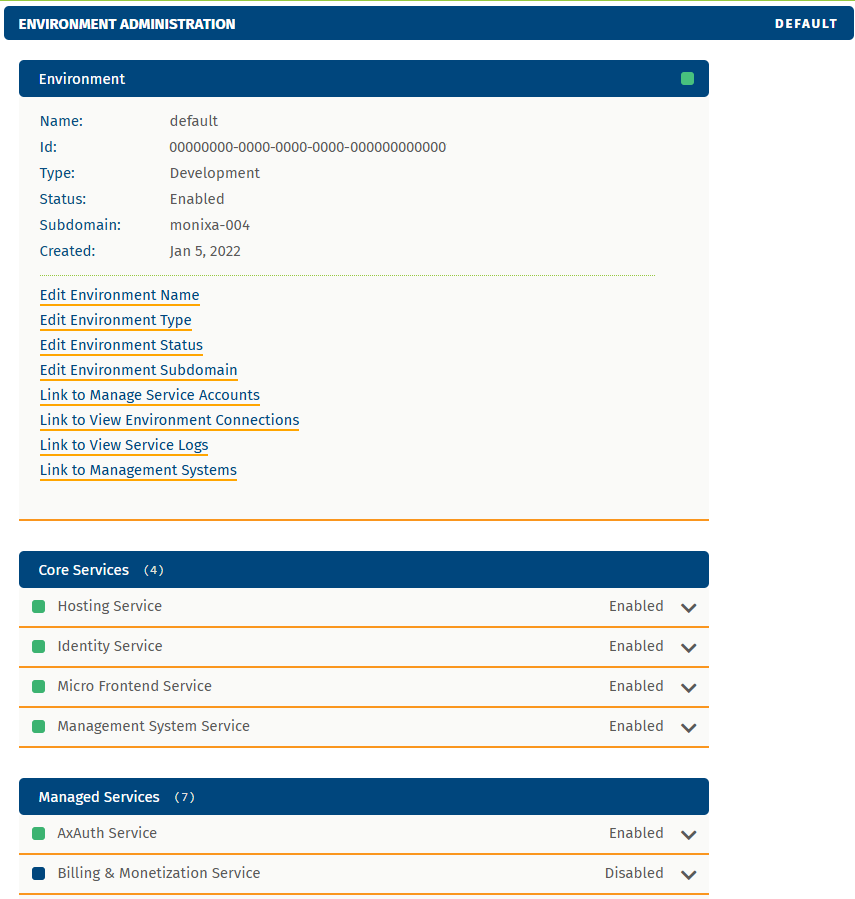Expand the Hosting Service row chevron
The height and width of the screenshot is (899, 855).
[x=688, y=608]
